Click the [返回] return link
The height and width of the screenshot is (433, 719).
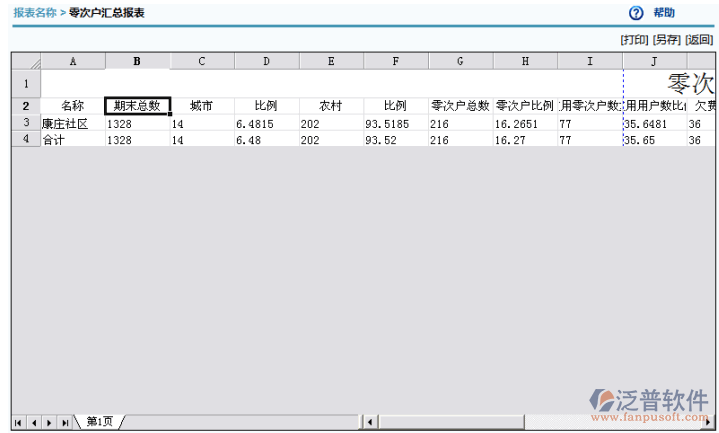pyautogui.click(x=699, y=40)
